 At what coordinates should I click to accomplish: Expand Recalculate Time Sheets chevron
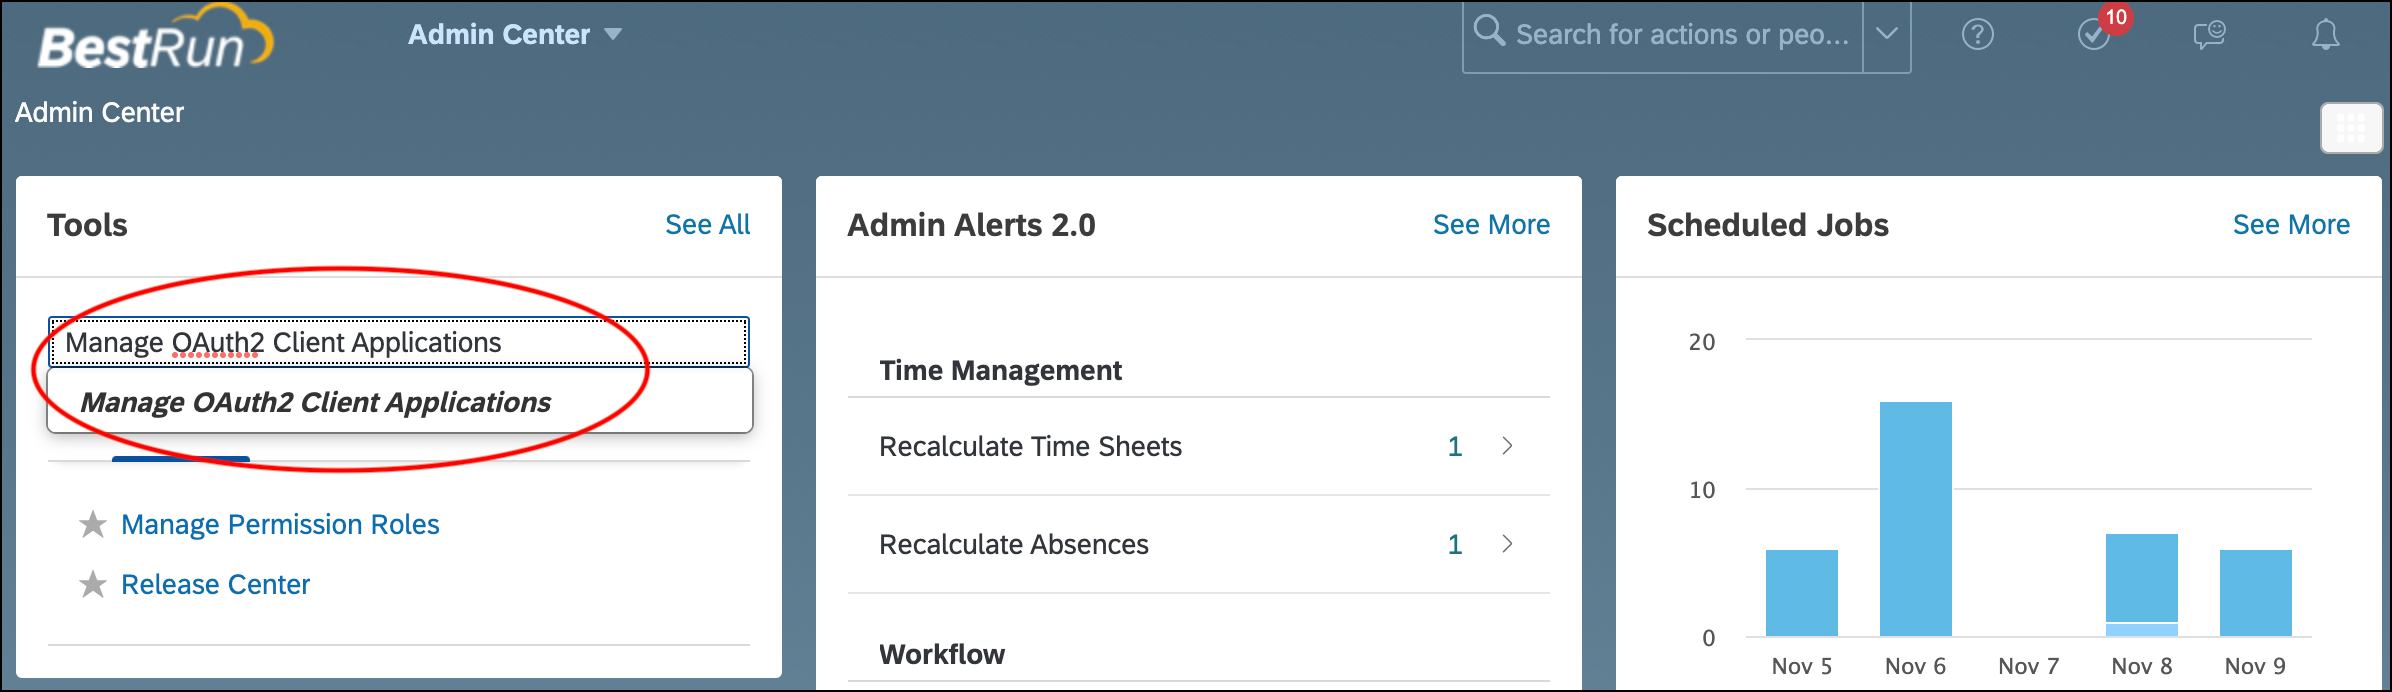tap(1507, 446)
